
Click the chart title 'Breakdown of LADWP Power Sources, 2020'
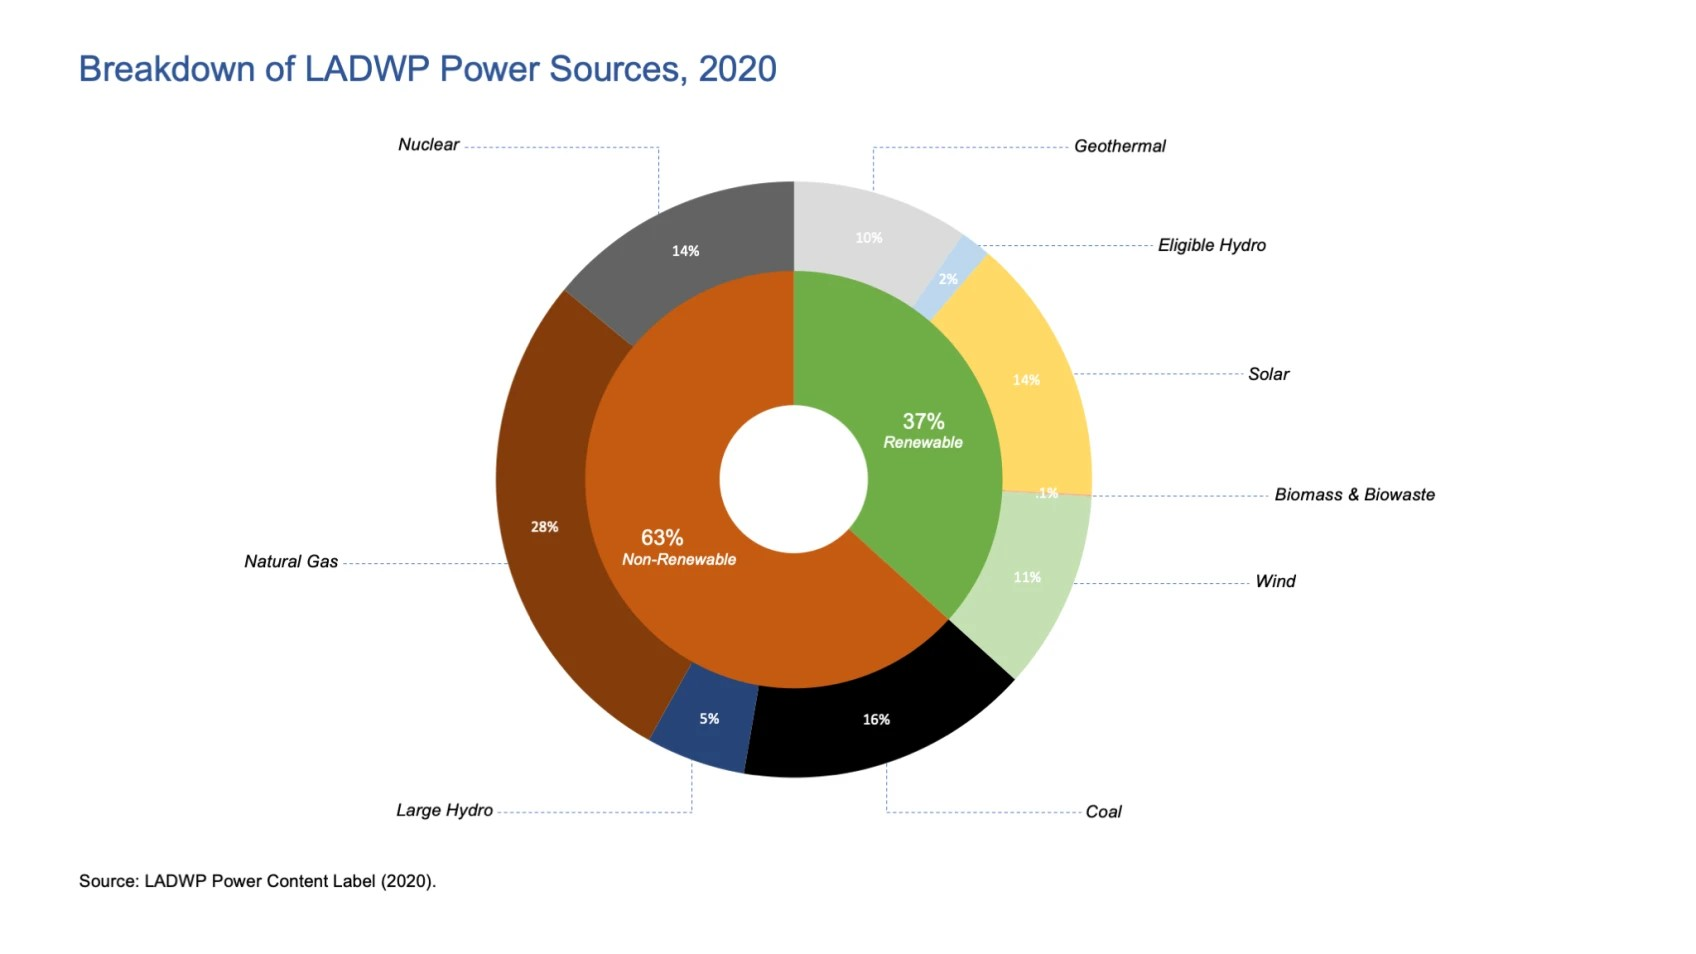tap(427, 69)
